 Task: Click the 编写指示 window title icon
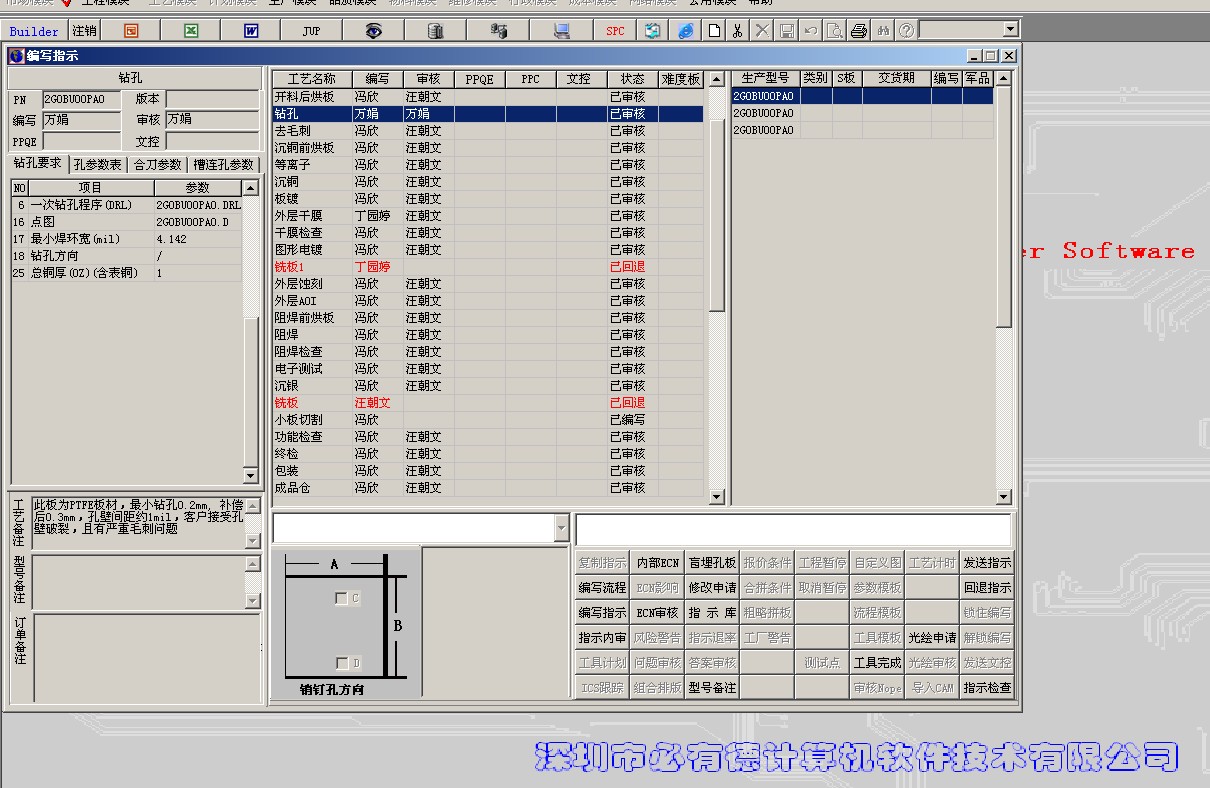16,56
